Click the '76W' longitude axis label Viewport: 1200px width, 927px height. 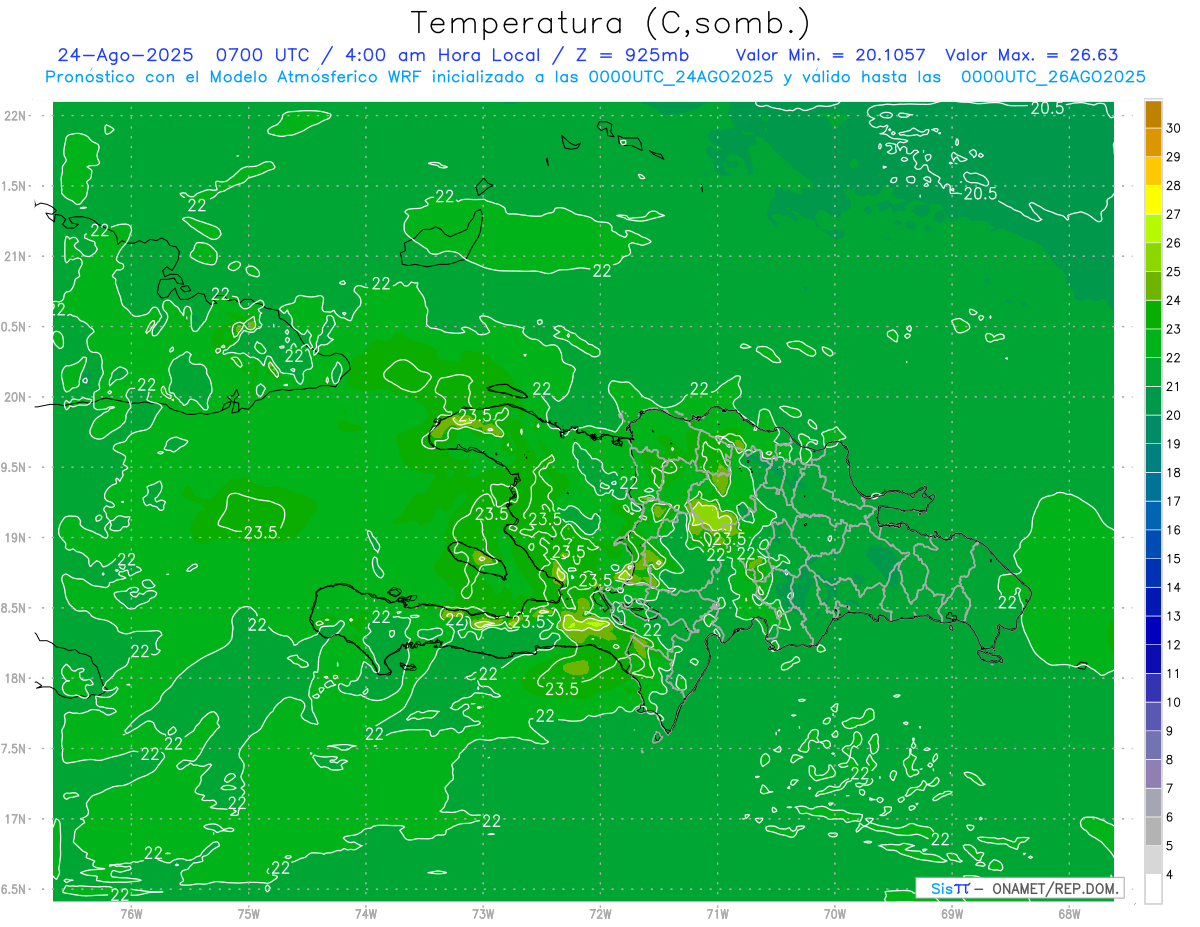[131, 914]
